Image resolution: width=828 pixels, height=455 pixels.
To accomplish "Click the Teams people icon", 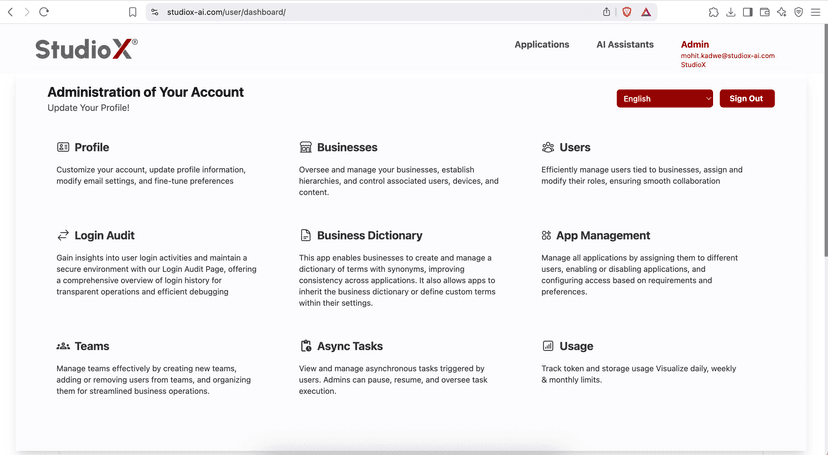I will [63, 346].
